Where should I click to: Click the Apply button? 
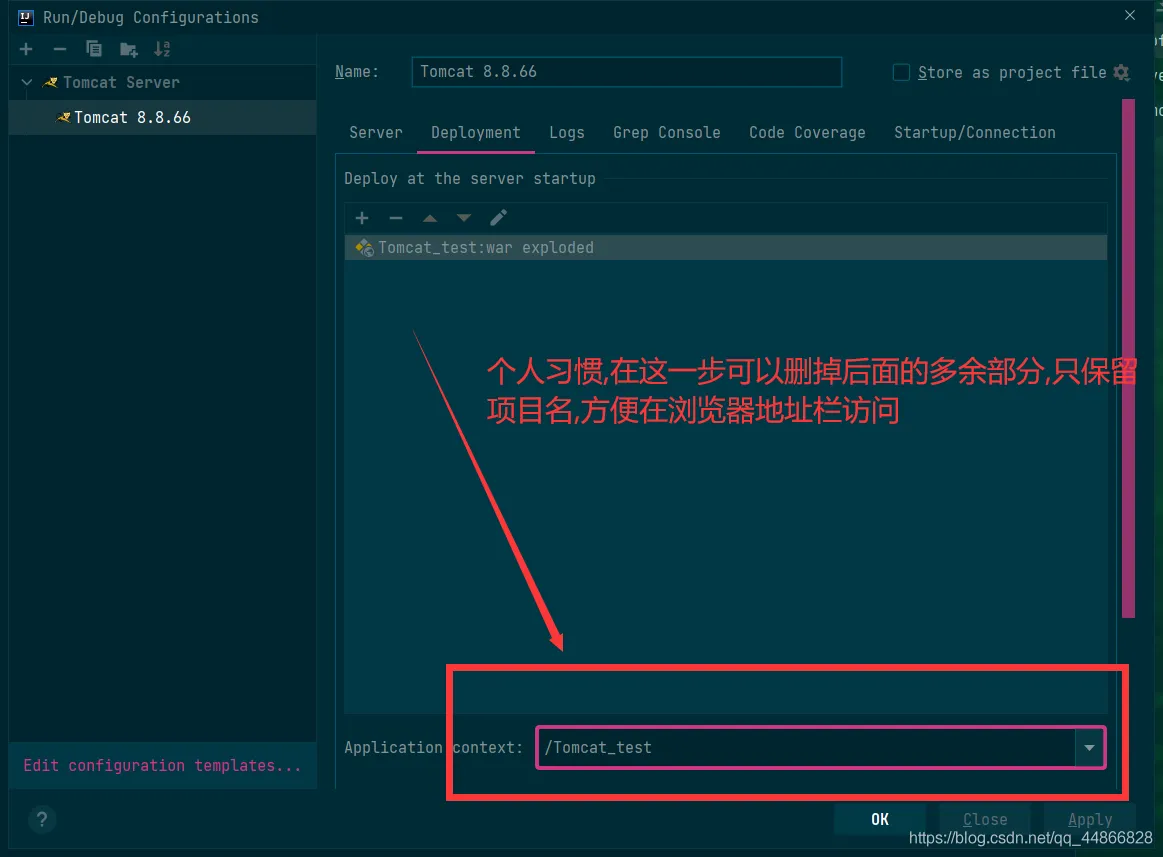coord(1090,819)
